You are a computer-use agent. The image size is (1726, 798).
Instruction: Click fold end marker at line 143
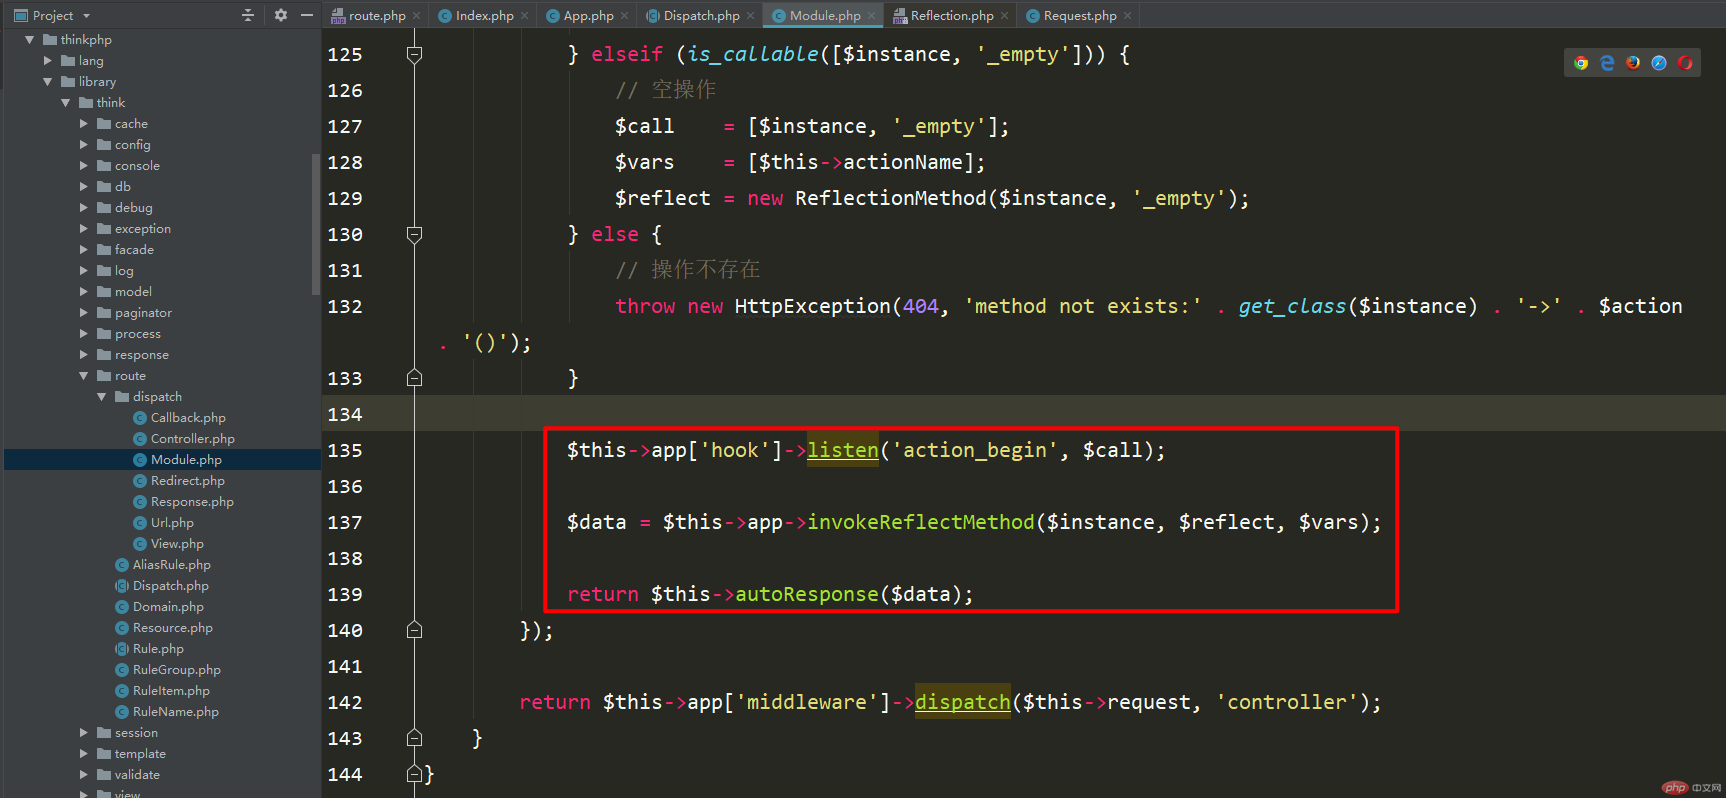coord(414,738)
